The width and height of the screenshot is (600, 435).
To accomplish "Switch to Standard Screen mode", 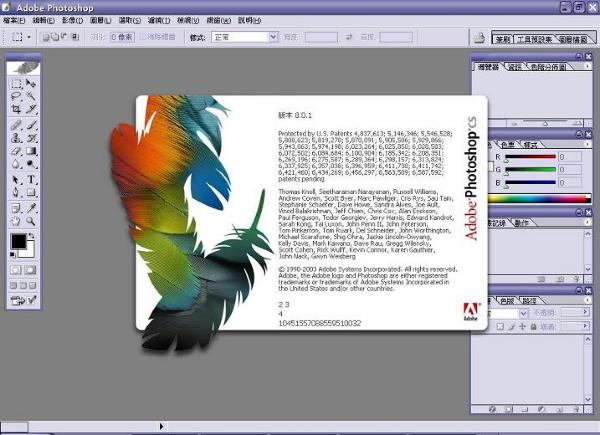I will pos(13,285).
